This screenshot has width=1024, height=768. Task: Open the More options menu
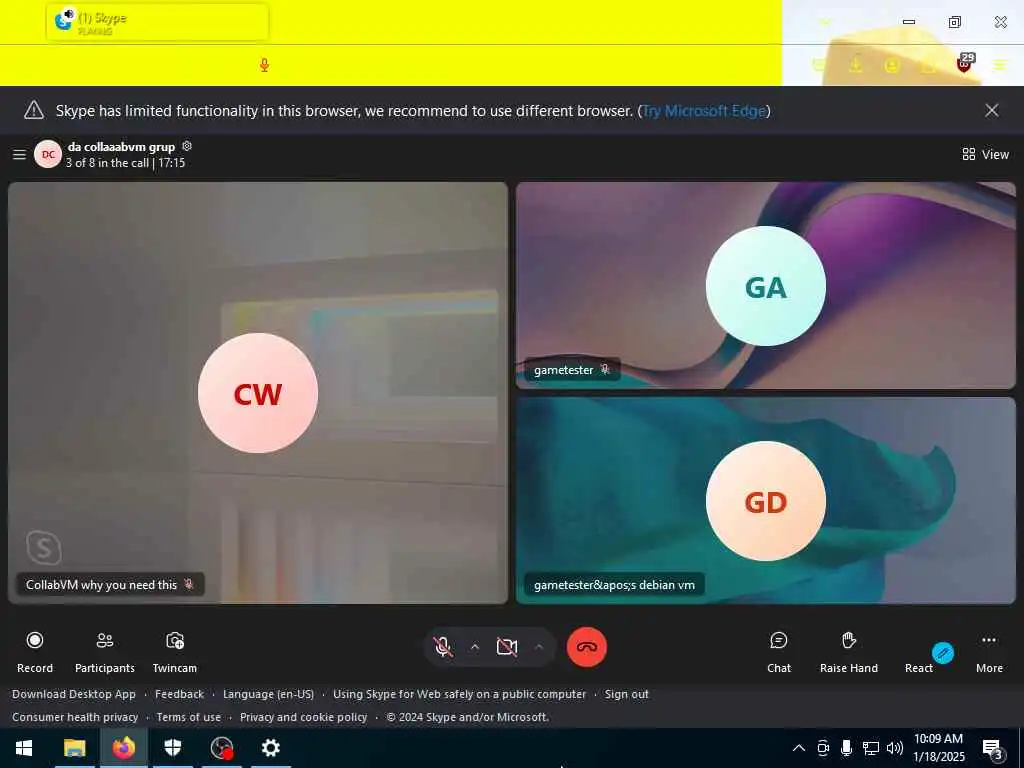989,652
